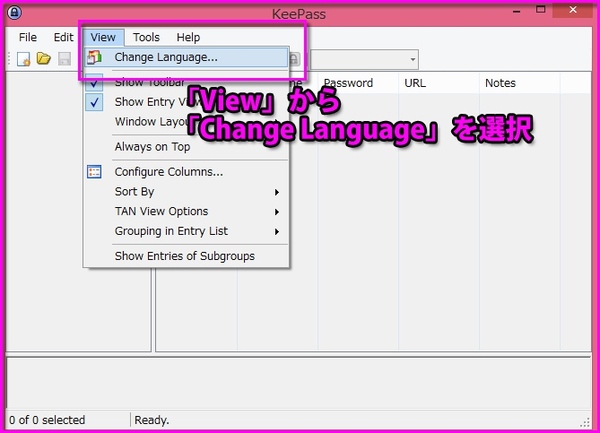This screenshot has height=433, width=600.
Task: Expand the Sort By submenu
Action: click(x=186, y=192)
